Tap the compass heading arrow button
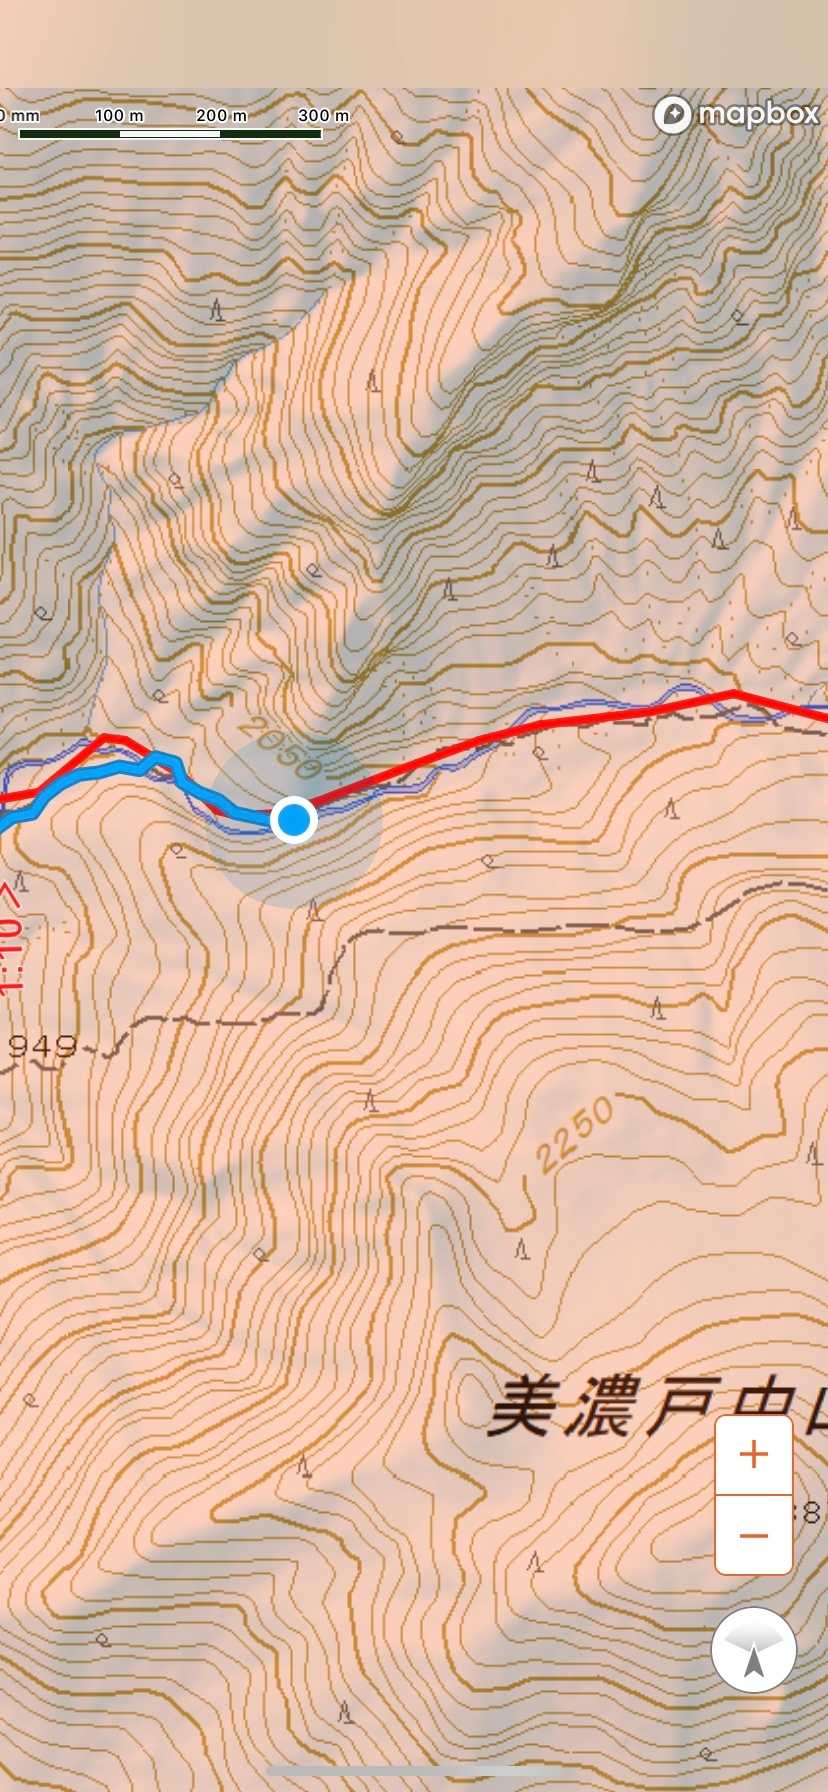This screenshot has width=828, height=1792. tap(754, 1650)
